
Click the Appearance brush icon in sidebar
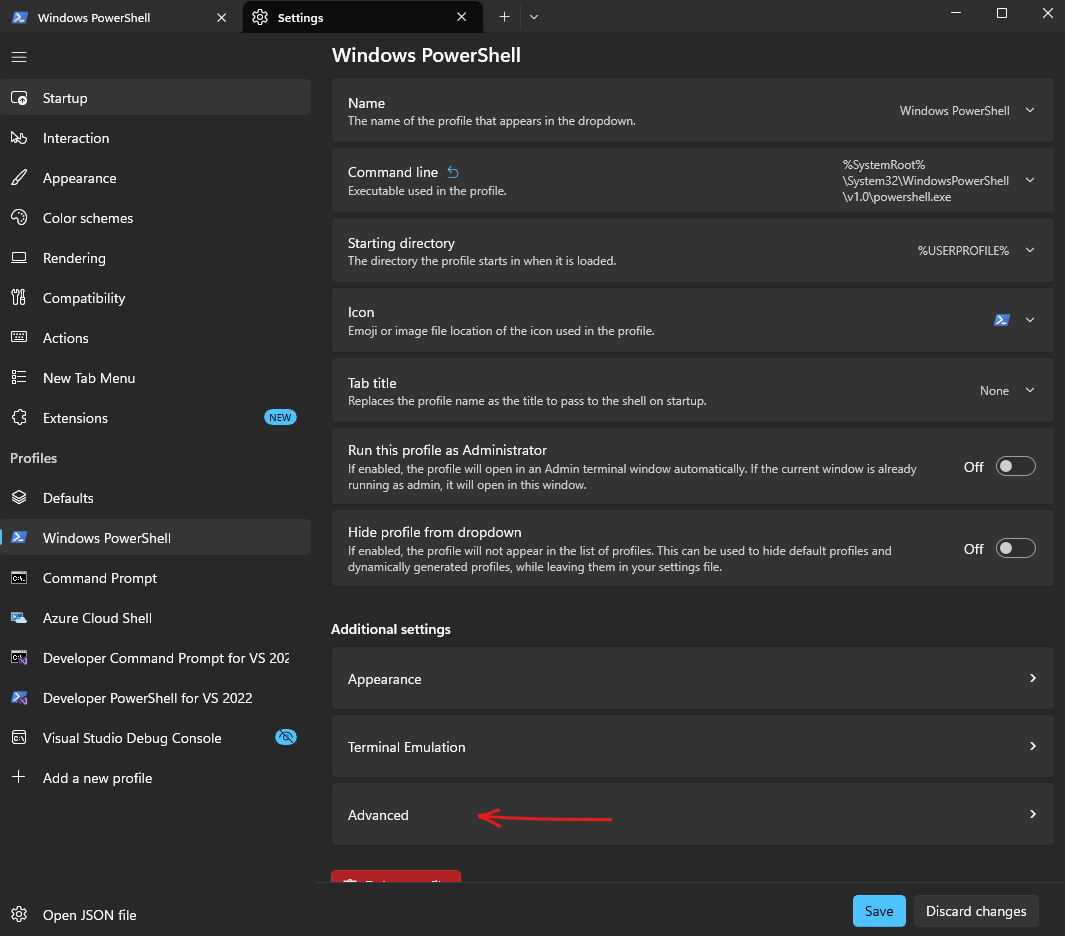click(x=19, y=178)
